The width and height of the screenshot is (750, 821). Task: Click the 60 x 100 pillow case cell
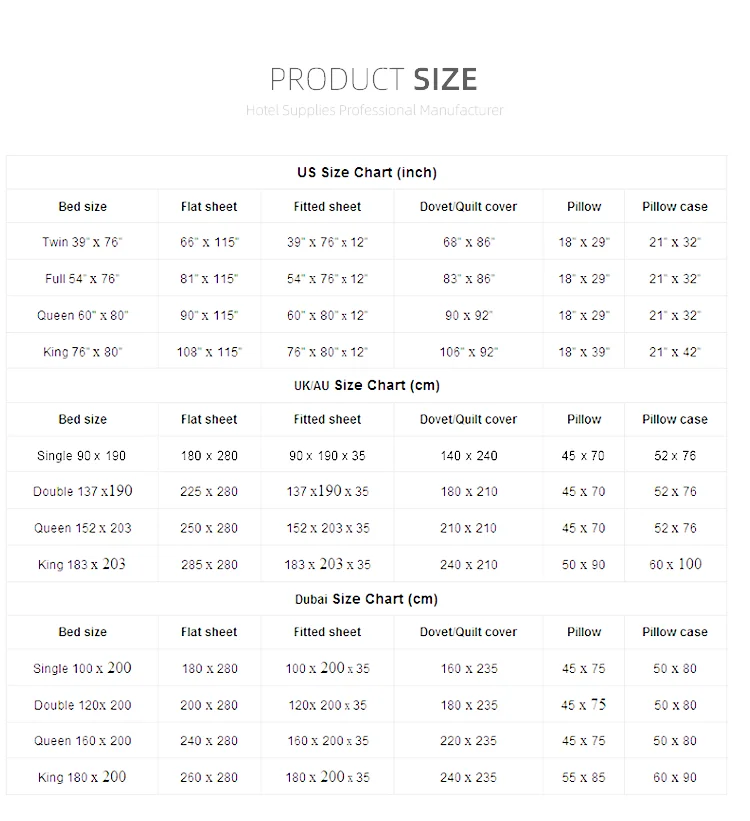[675, 564]
